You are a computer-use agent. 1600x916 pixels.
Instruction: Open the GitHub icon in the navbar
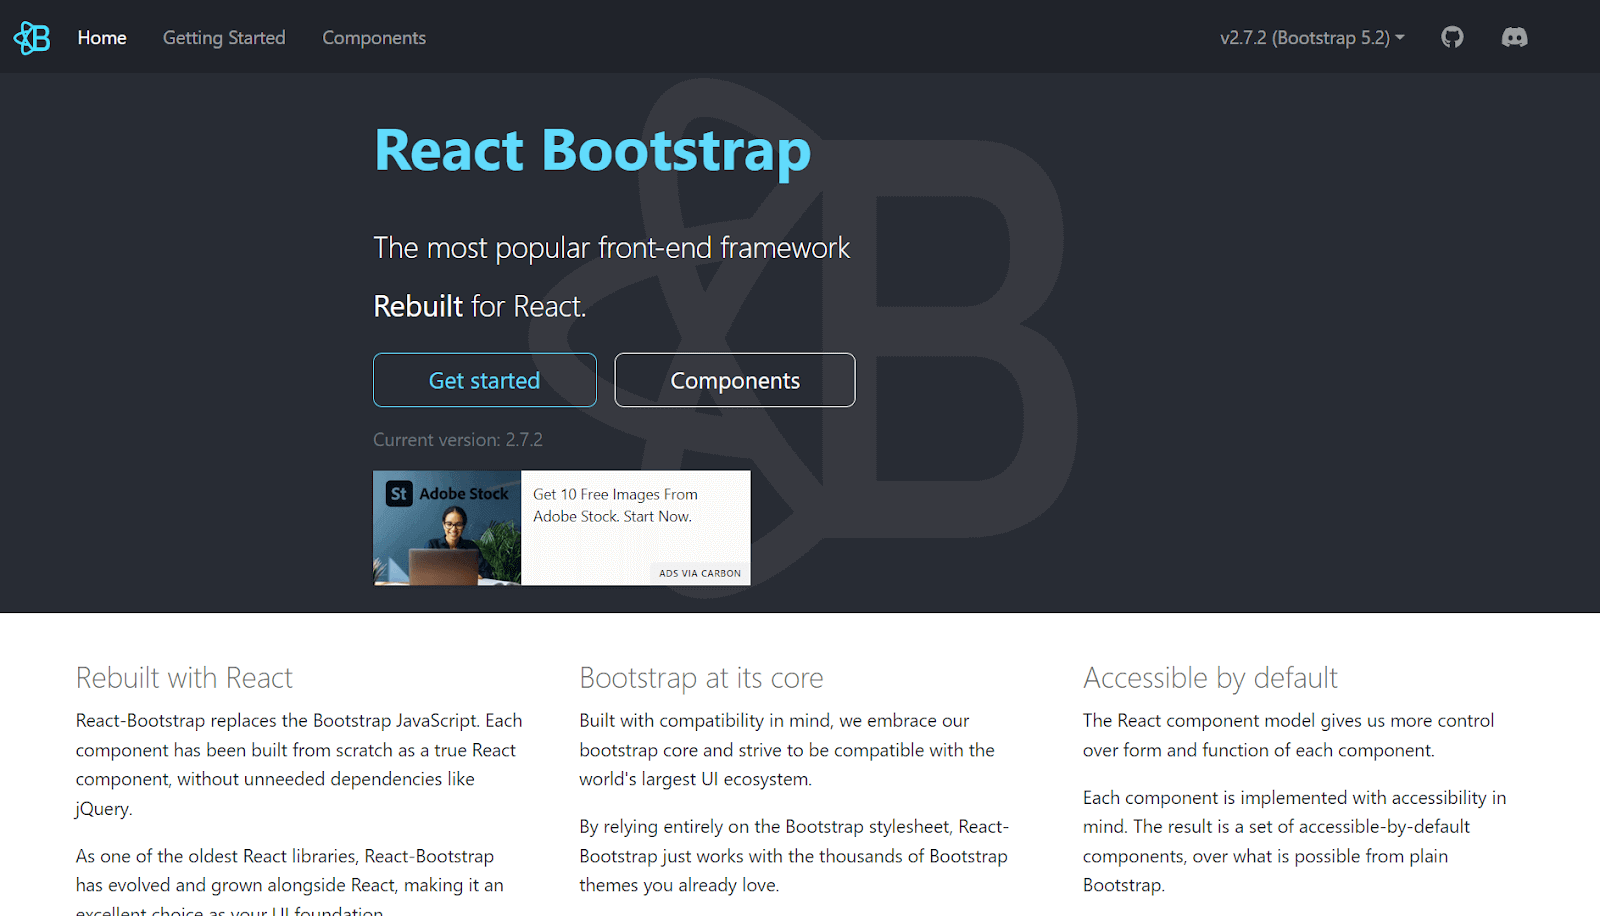(1452, 37)
